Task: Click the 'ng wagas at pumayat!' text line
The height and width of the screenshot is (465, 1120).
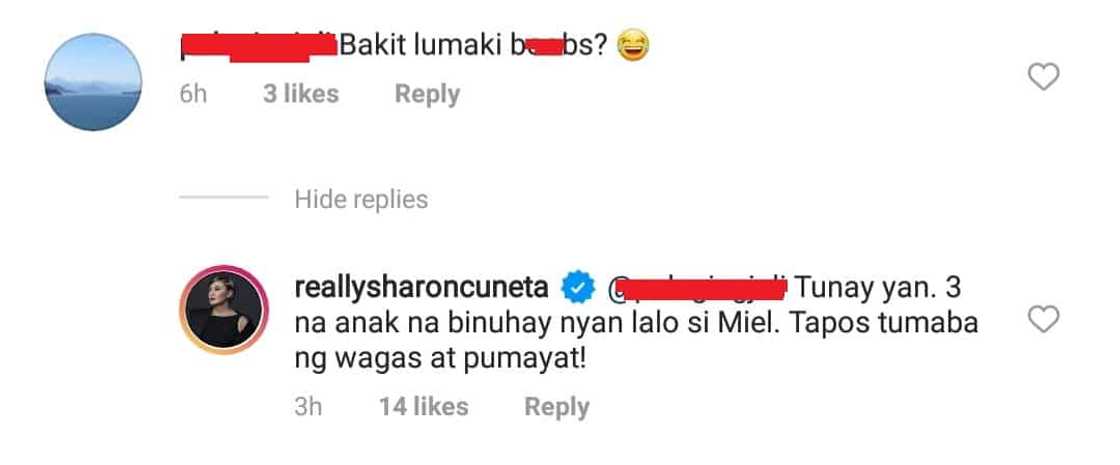Action: tap(440, 359)
